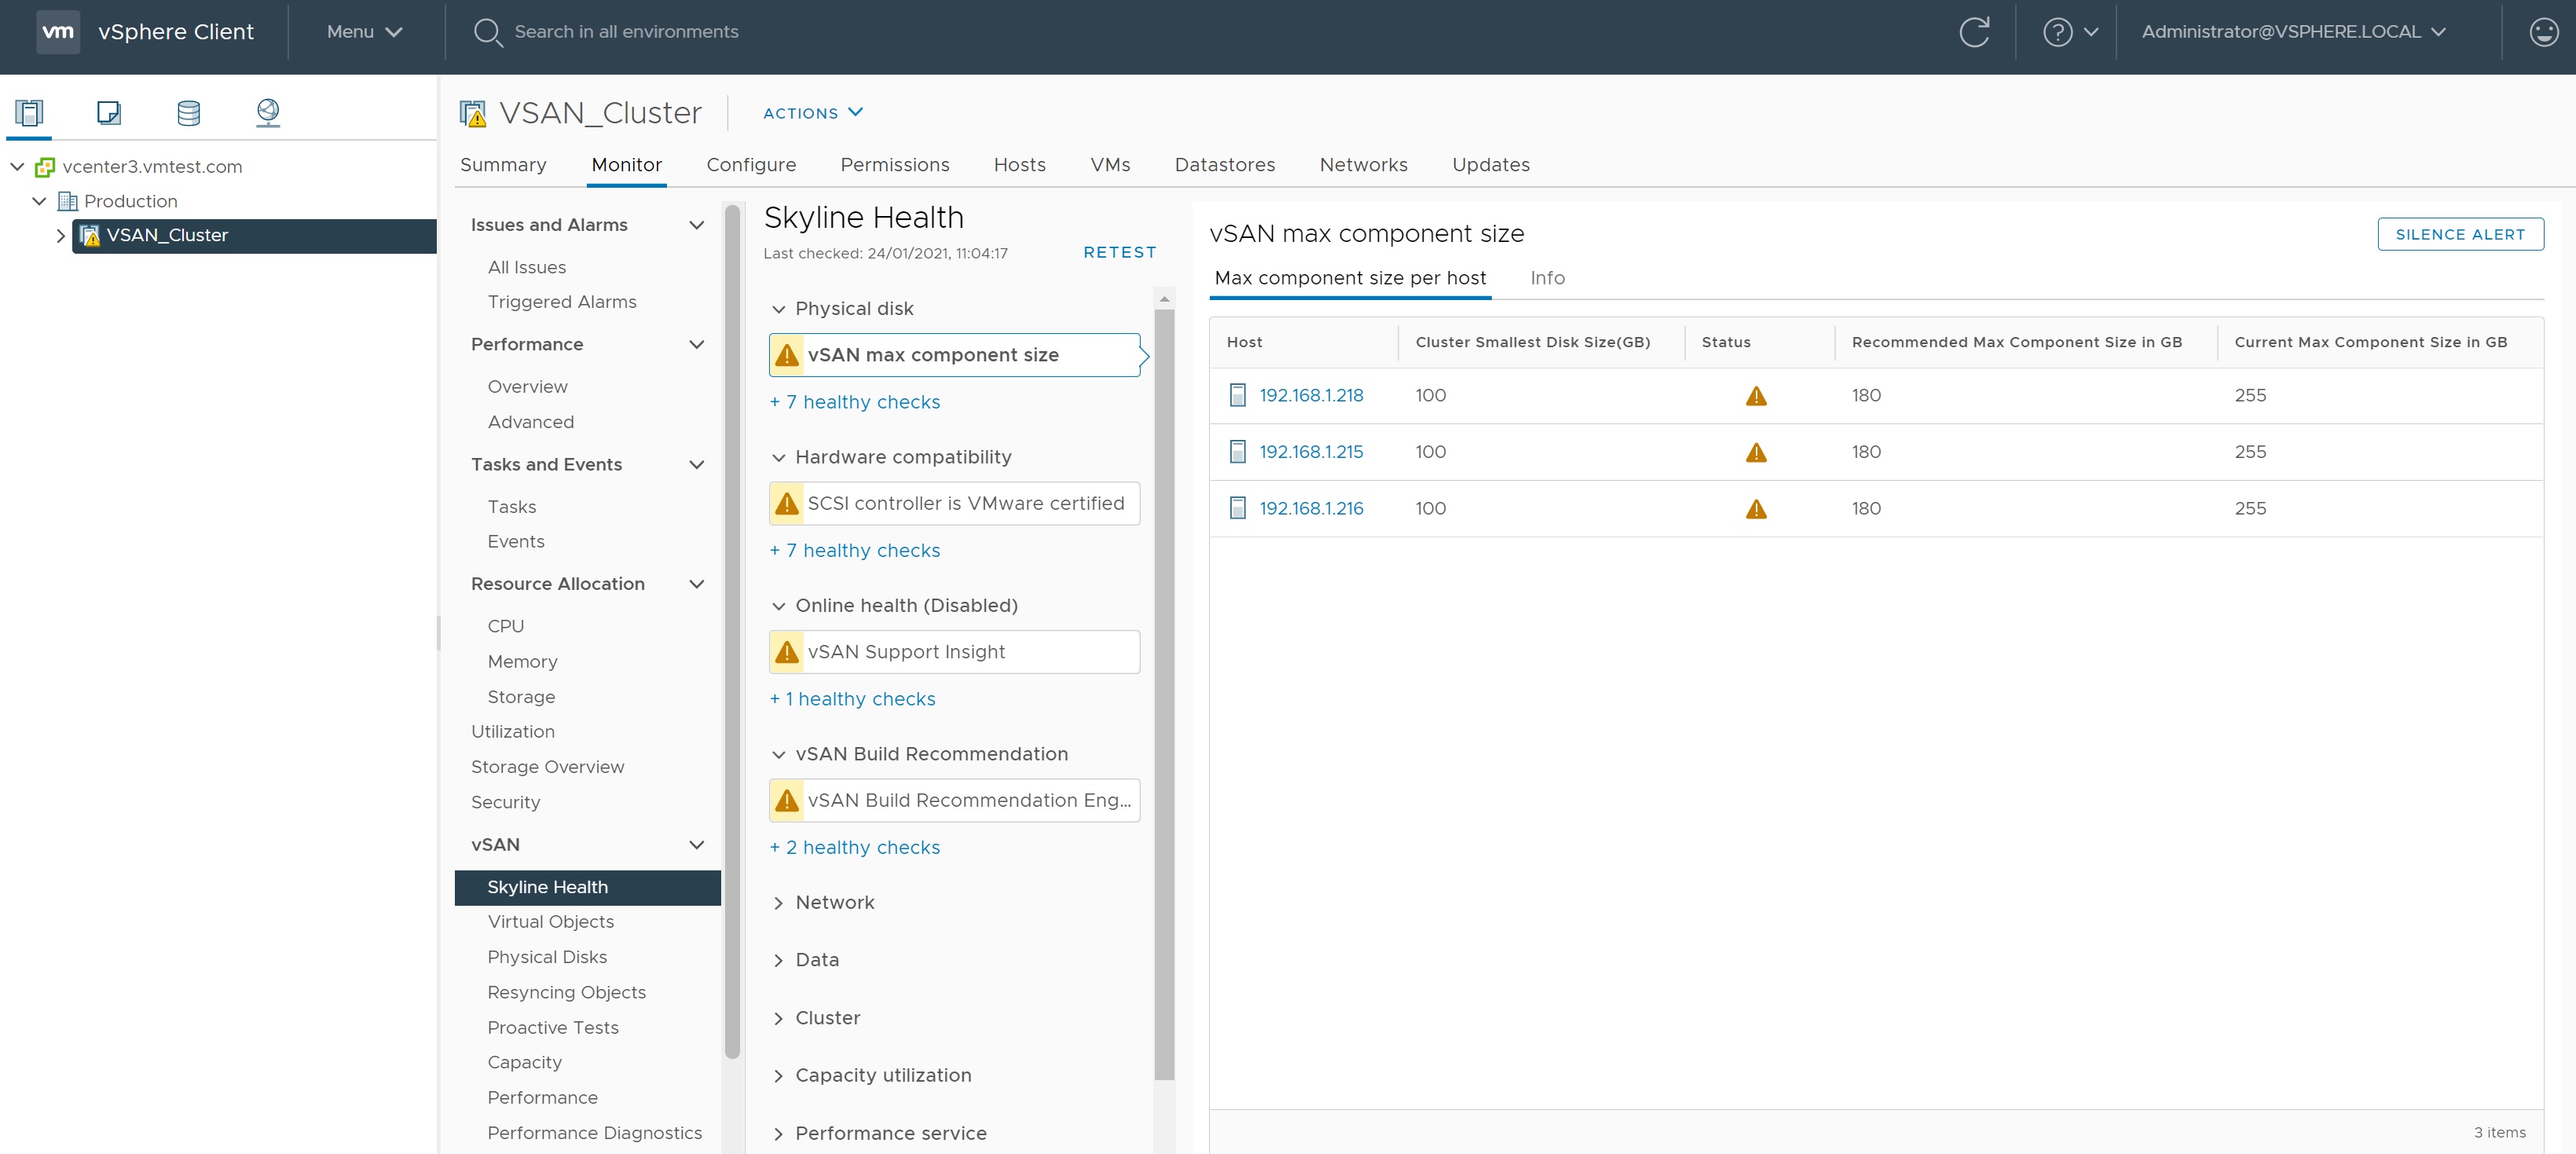The width and height of the screenshot is (2576, 1154).
Task: Click status warning icon for host 192.168.1.218
Action: (x=1756, y=396)
